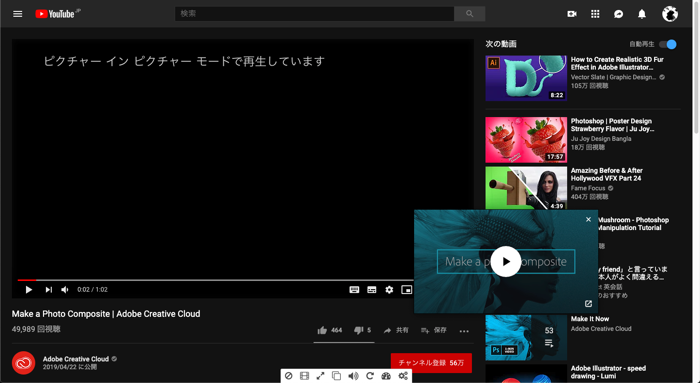Toggle subtitles in the player controls
Screen dimensions: 700x383
pos(371,290)
